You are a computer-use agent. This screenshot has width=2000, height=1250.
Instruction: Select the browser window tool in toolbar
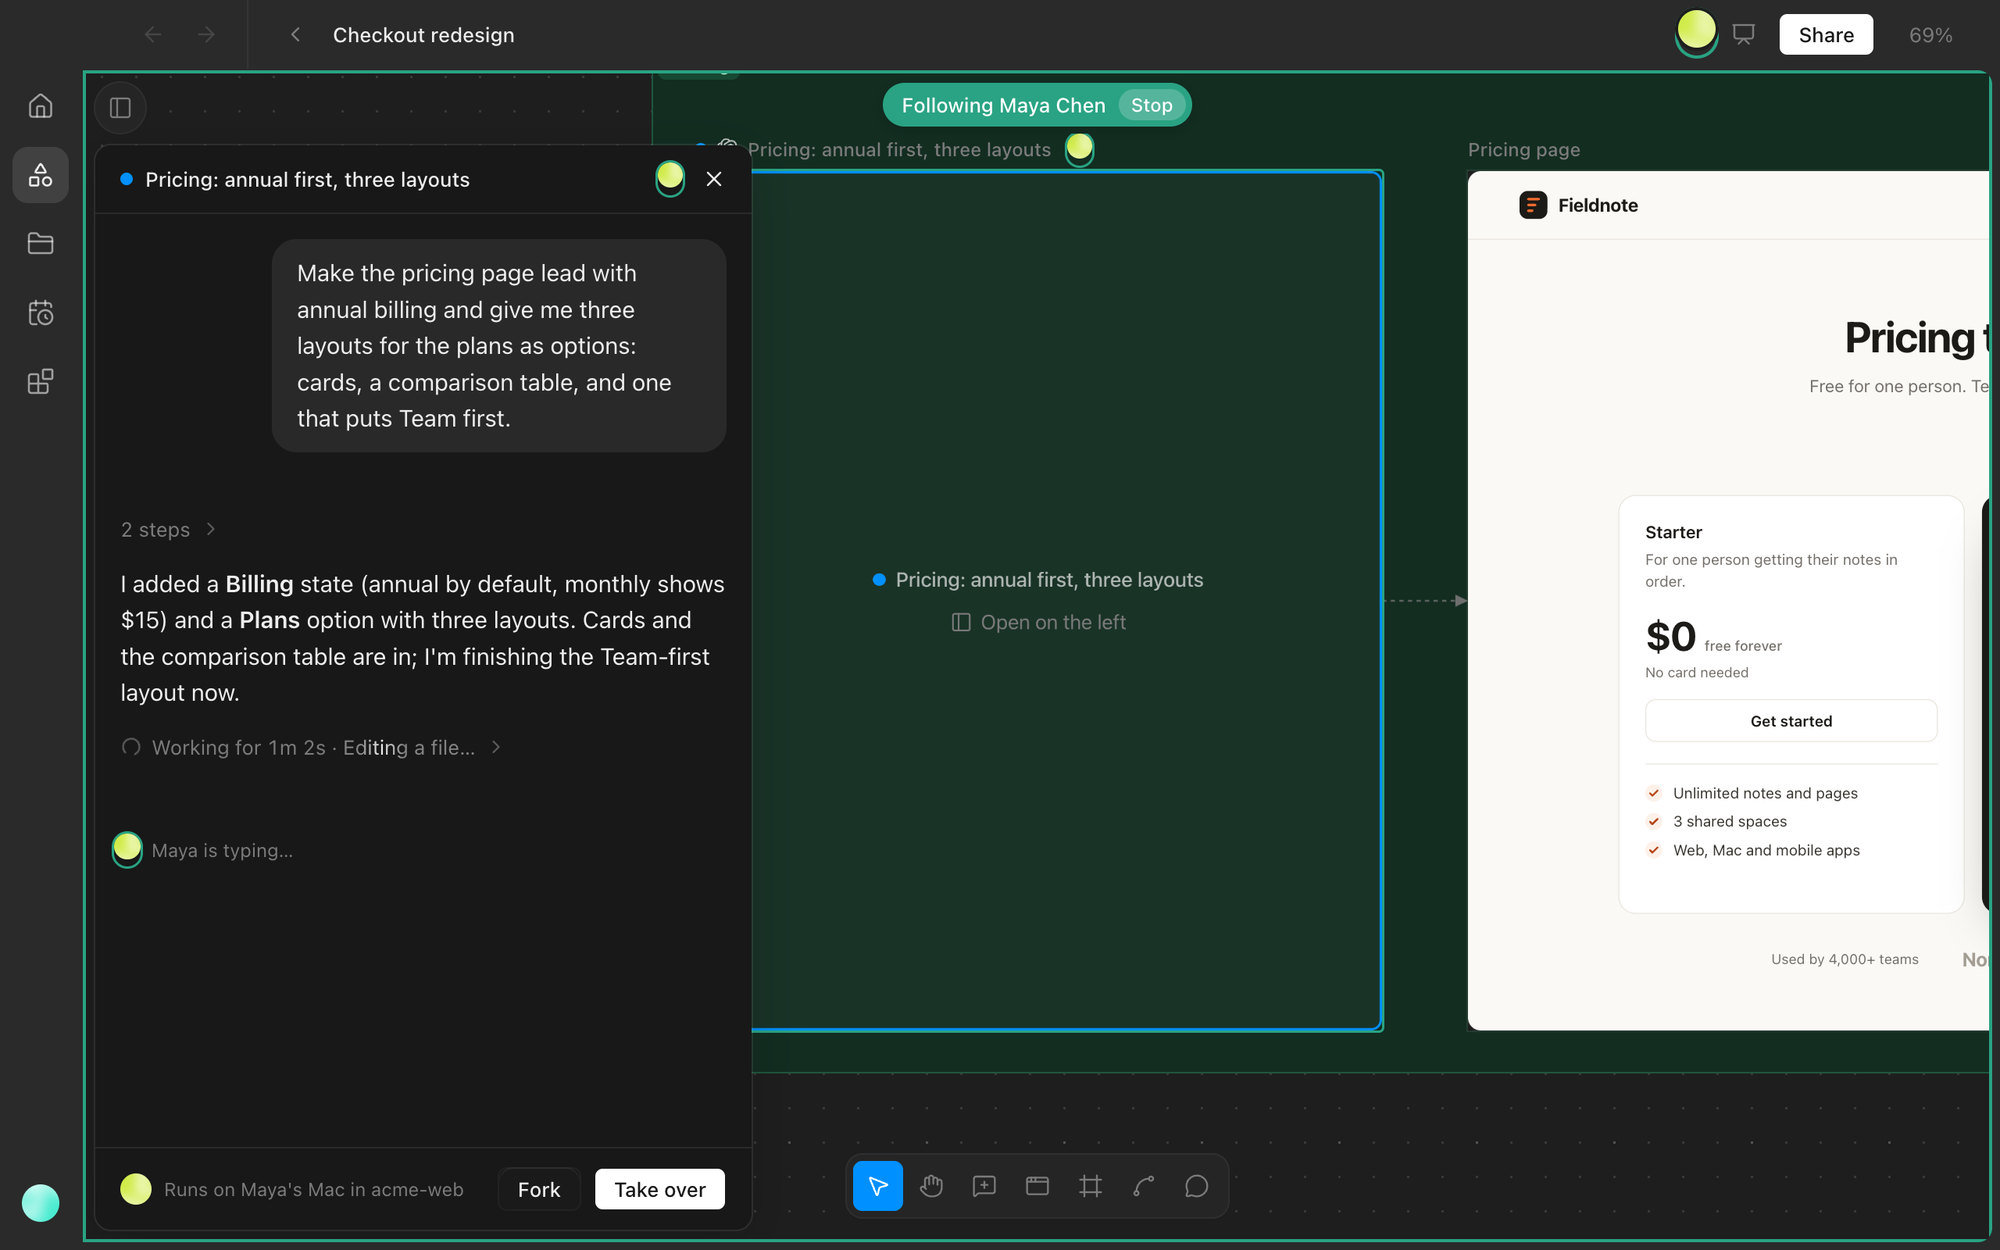[x=1037, y=1186]
